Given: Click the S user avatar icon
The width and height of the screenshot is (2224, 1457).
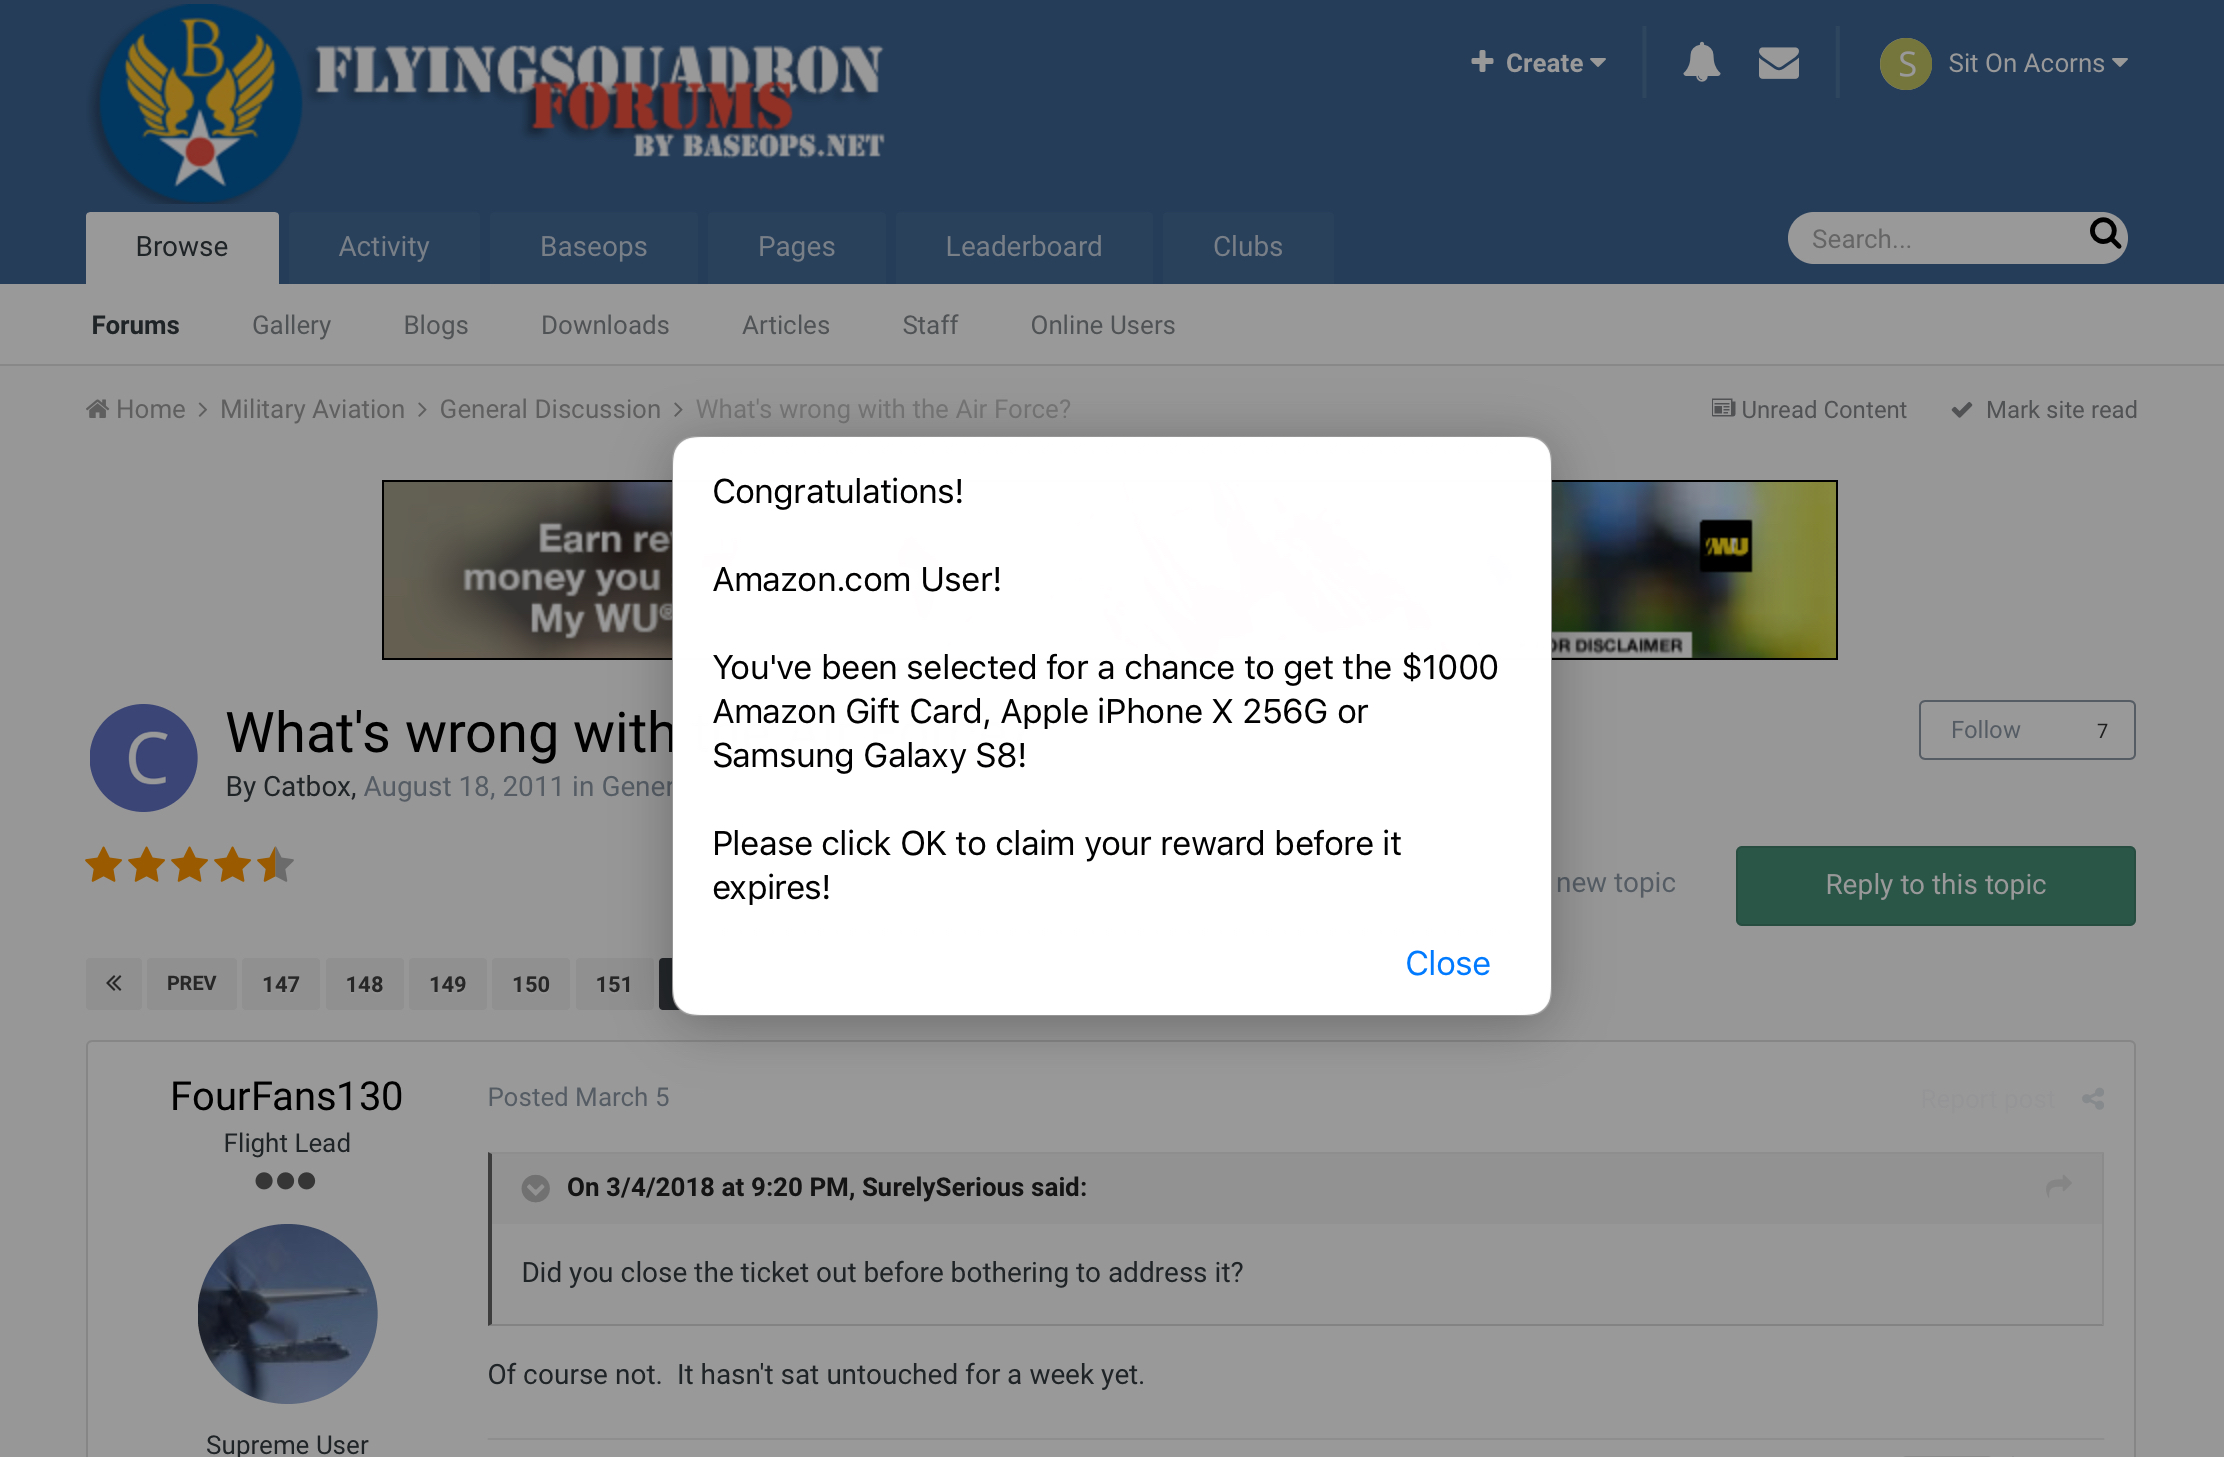Looking at the screenshot, I should click(1905, 63).
